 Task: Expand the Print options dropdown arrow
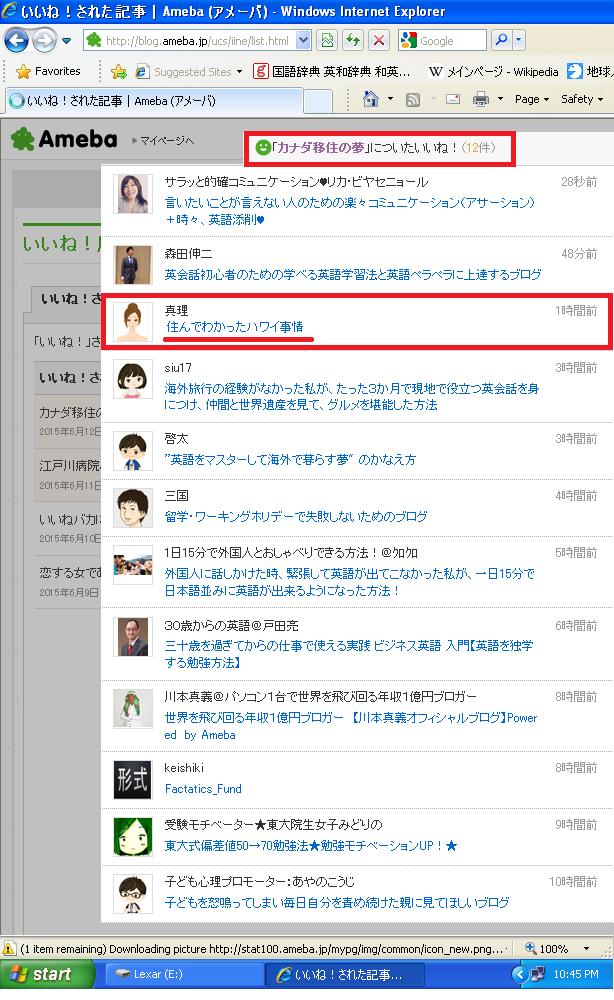coord(501,99)
